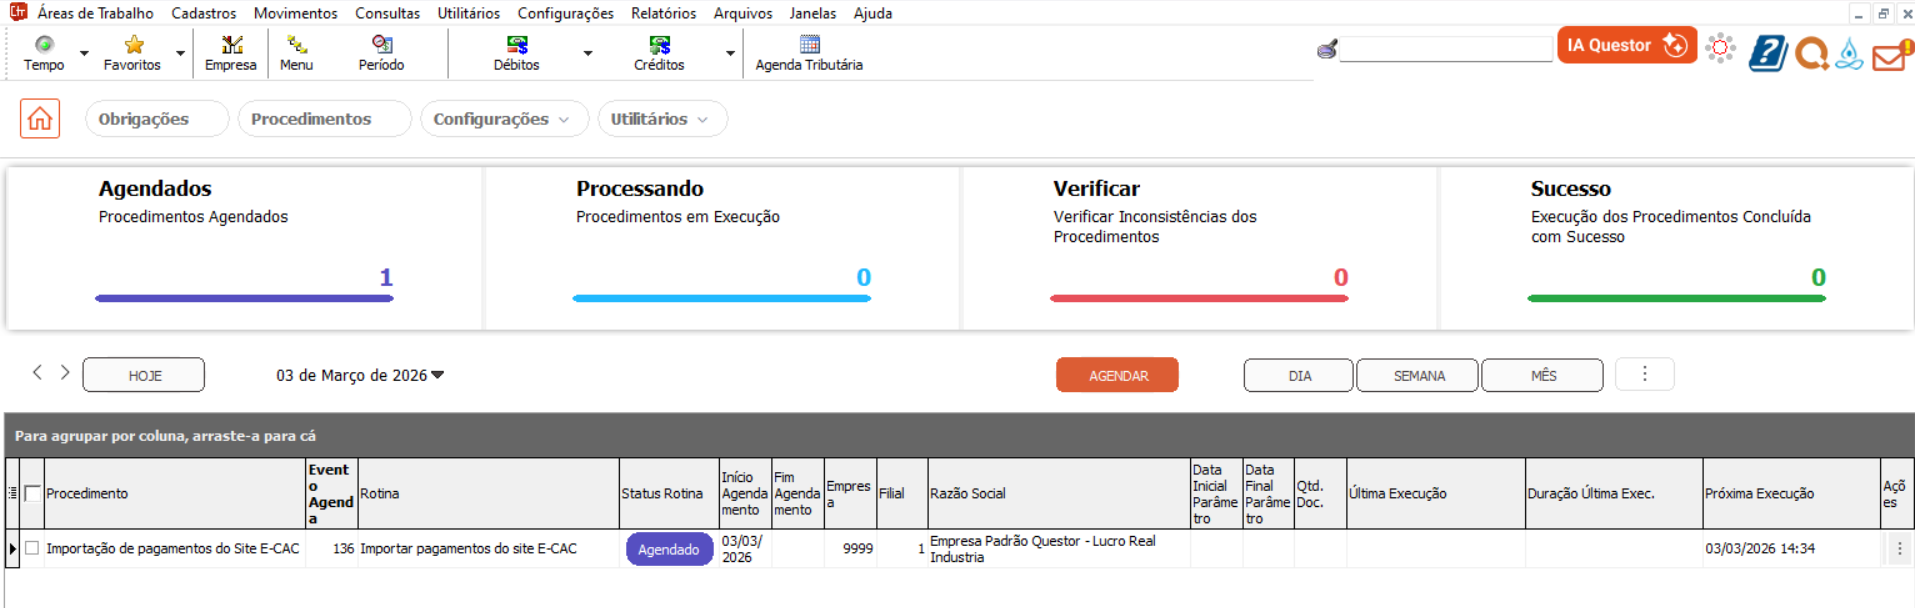Toggle the select-all checkbox in header
The image size is (1915, 608).
[32, 493]
